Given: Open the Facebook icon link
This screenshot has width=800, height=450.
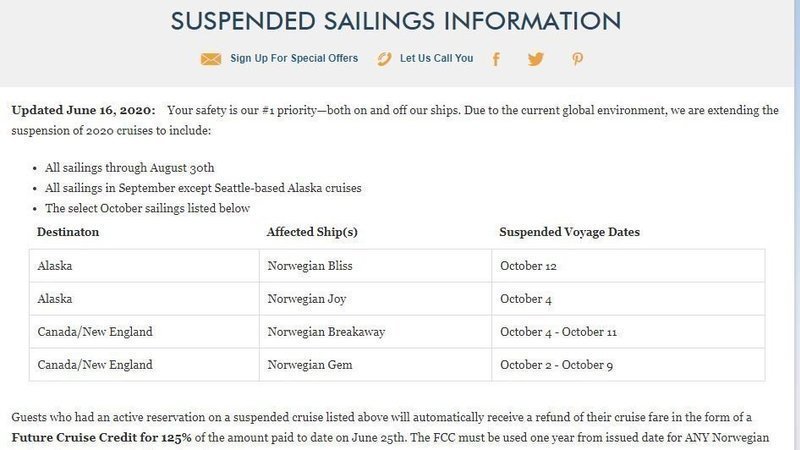Looking at the screenshot, I should pyautogui.click(x=496, y=59).
